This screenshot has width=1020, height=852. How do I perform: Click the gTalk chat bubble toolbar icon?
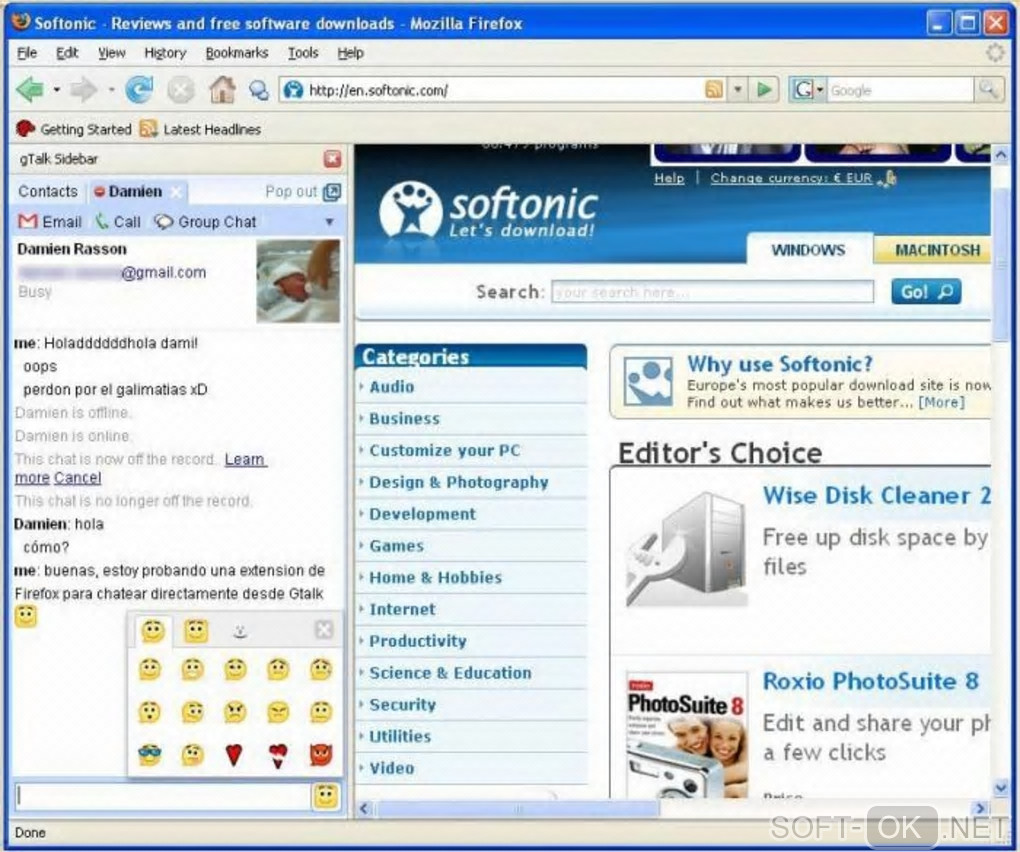pyautogui.click(x=259, y=90)
